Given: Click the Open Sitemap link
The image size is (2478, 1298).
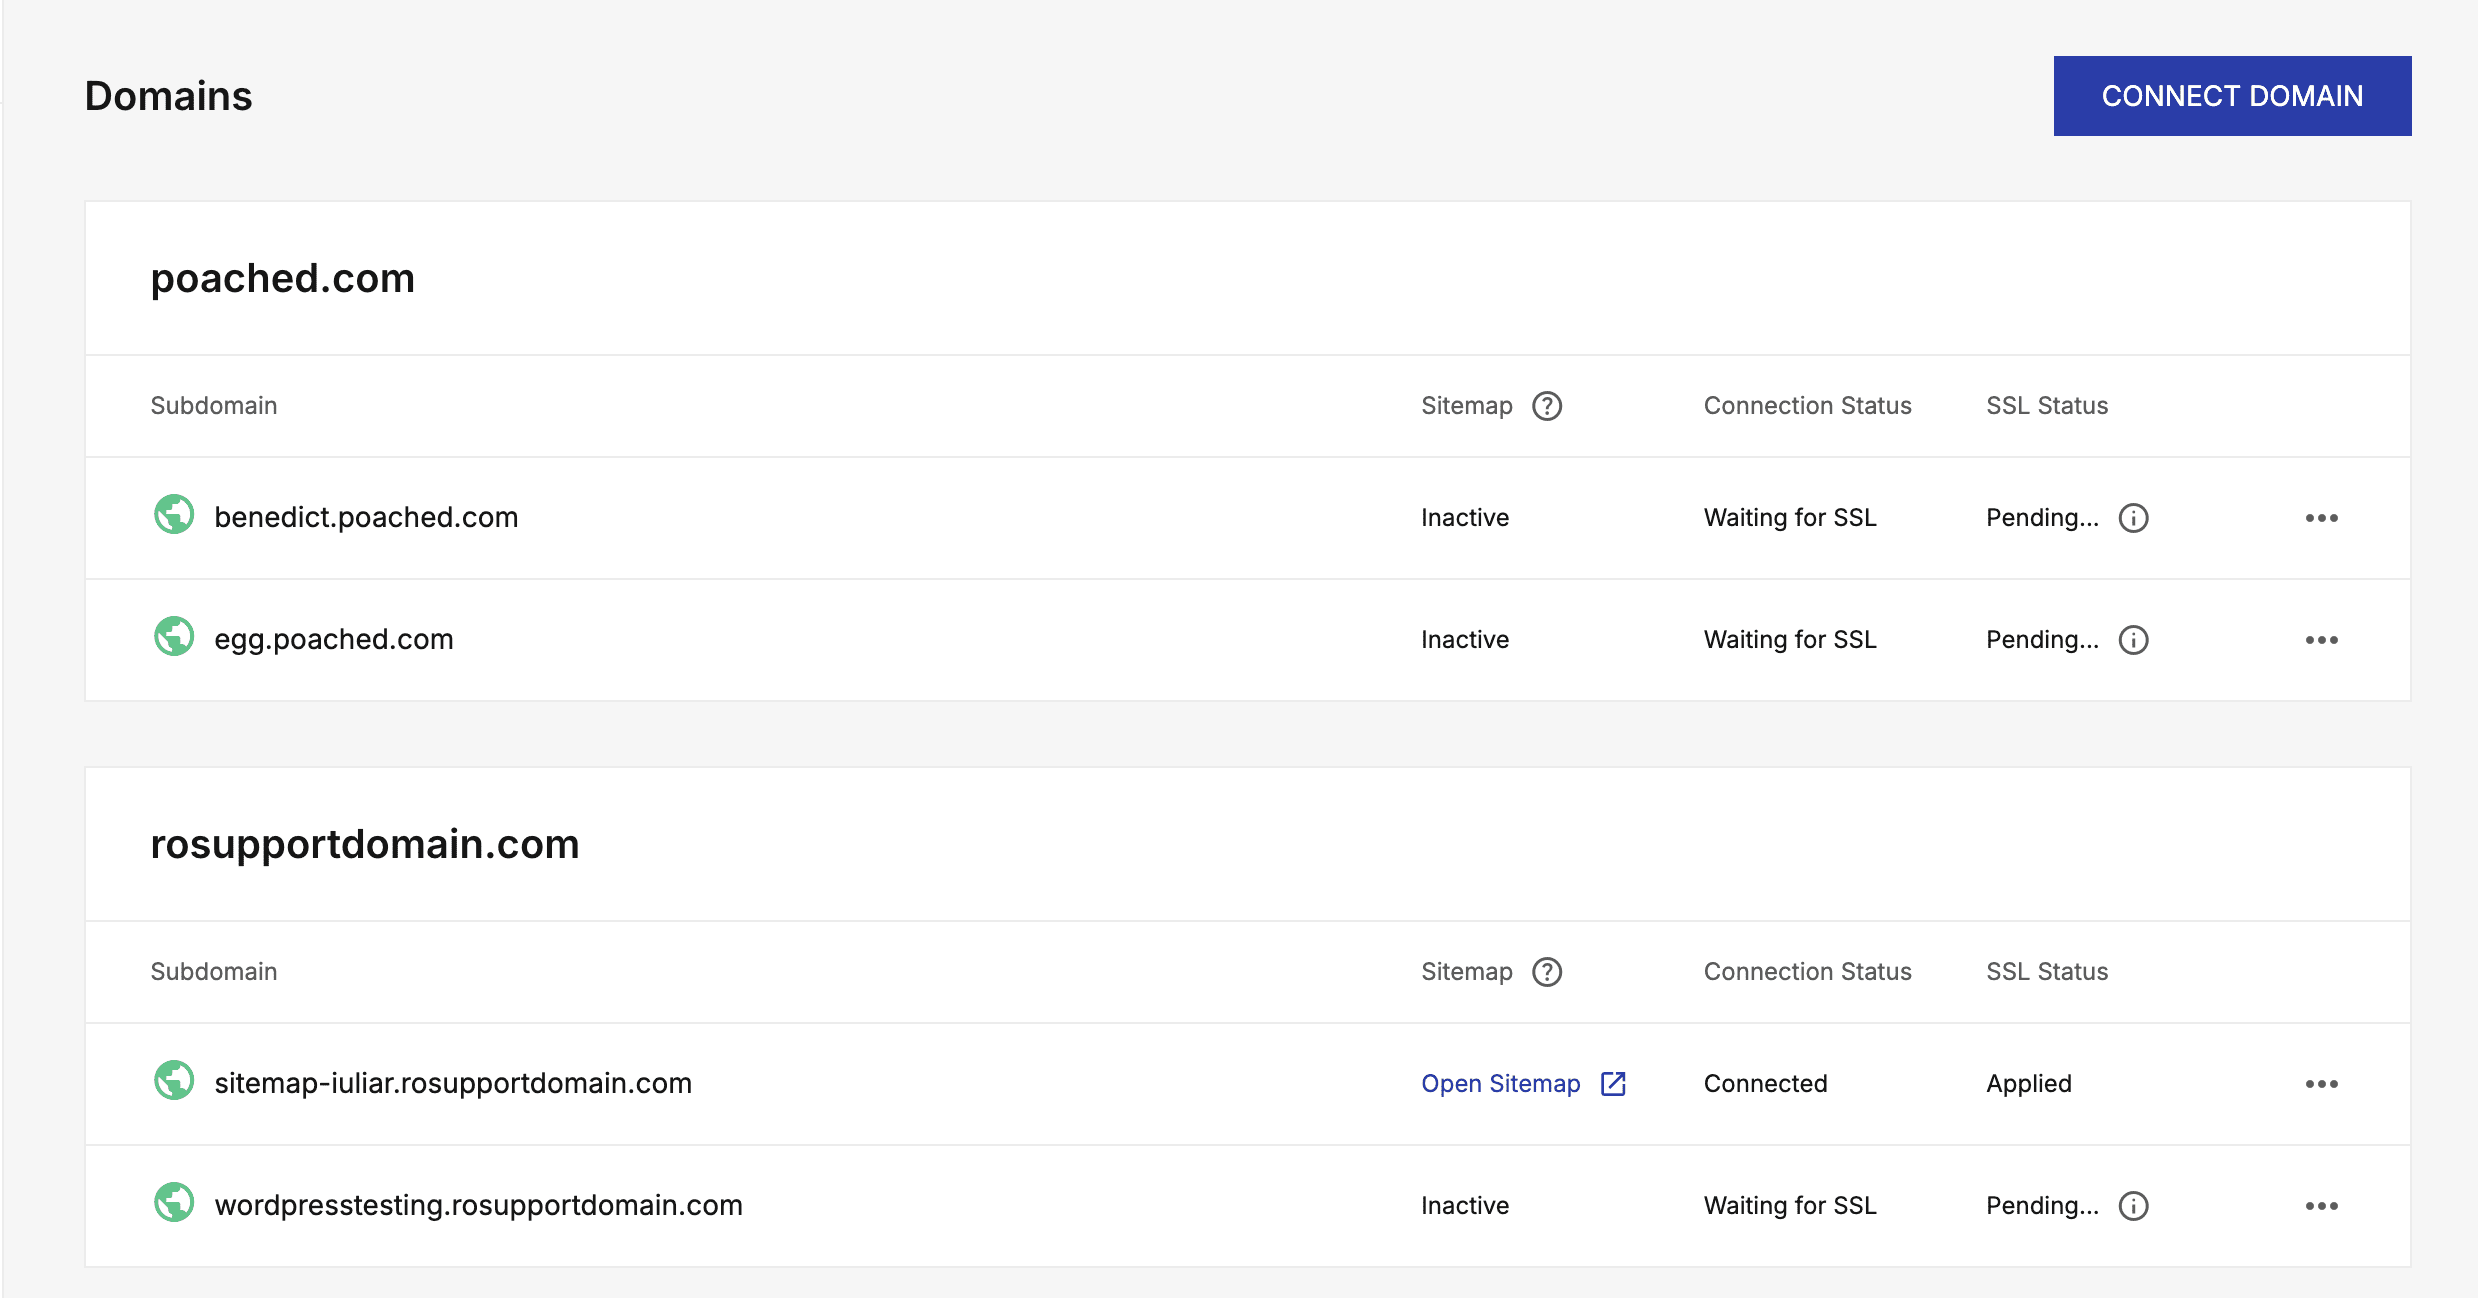Looking at the screenshot, I should [x=1500, y=1084].
